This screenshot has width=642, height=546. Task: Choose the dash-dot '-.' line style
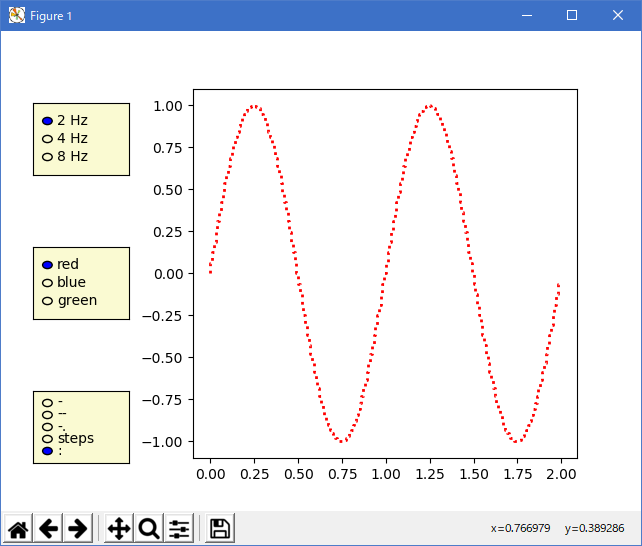(47, 427)
